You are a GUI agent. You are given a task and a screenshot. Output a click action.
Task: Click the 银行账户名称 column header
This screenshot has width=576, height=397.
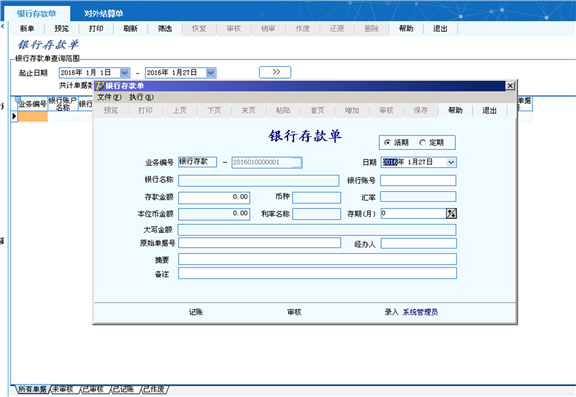(x=63, y=104)
